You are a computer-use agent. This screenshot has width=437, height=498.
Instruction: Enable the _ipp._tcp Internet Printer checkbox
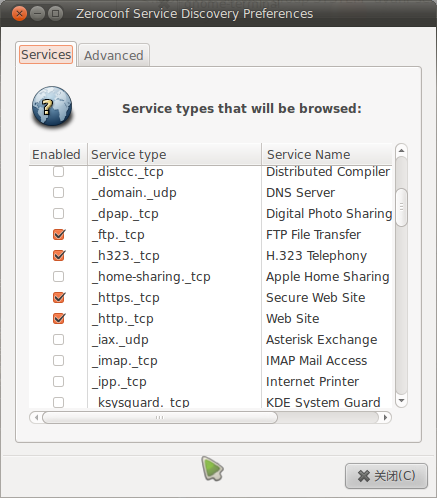coord(59,382)
